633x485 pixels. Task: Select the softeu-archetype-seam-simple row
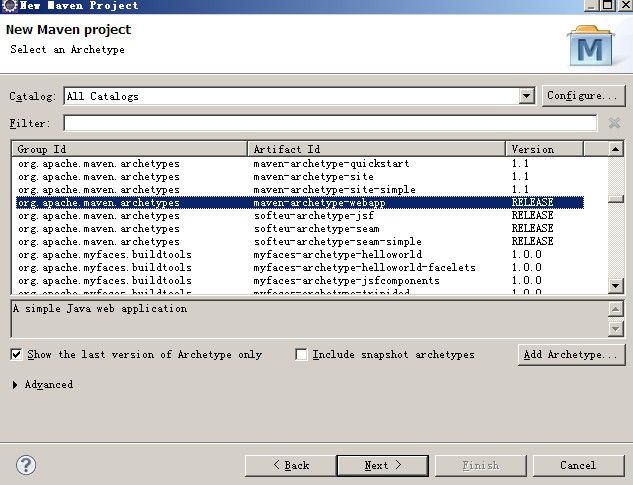point(300,241)
